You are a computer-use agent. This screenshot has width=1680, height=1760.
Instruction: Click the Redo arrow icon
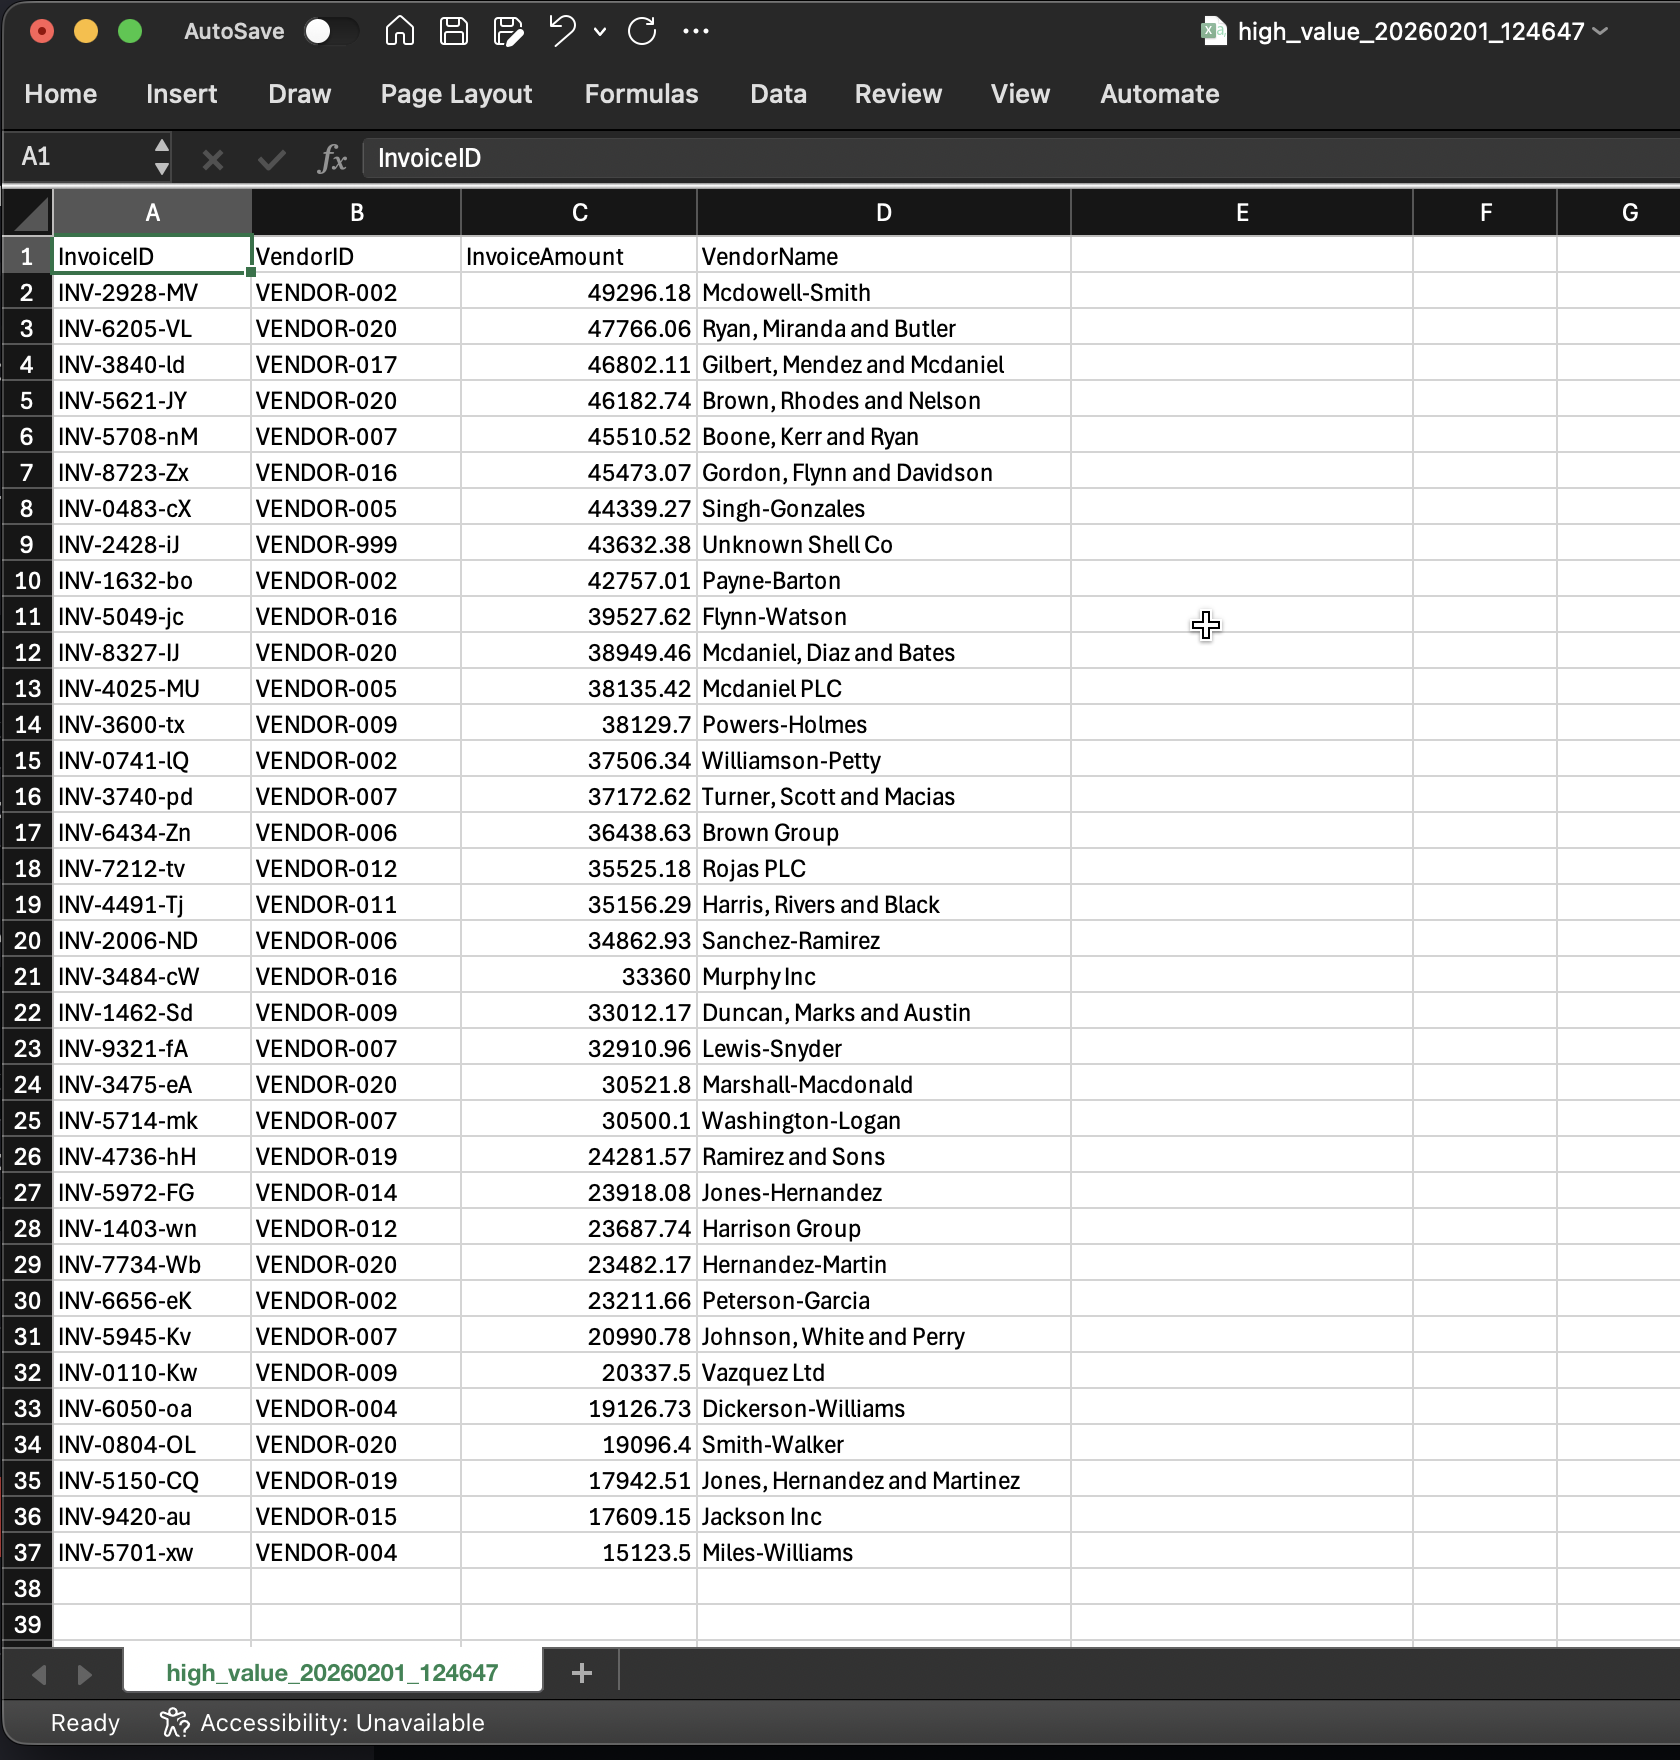pyautogui.click(x=642, y=32)
